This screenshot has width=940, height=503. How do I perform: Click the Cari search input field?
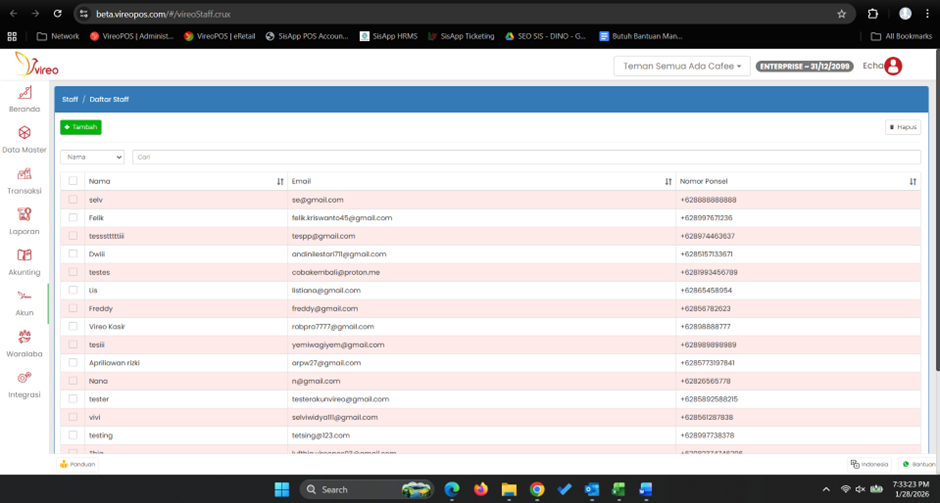[525, 157]
